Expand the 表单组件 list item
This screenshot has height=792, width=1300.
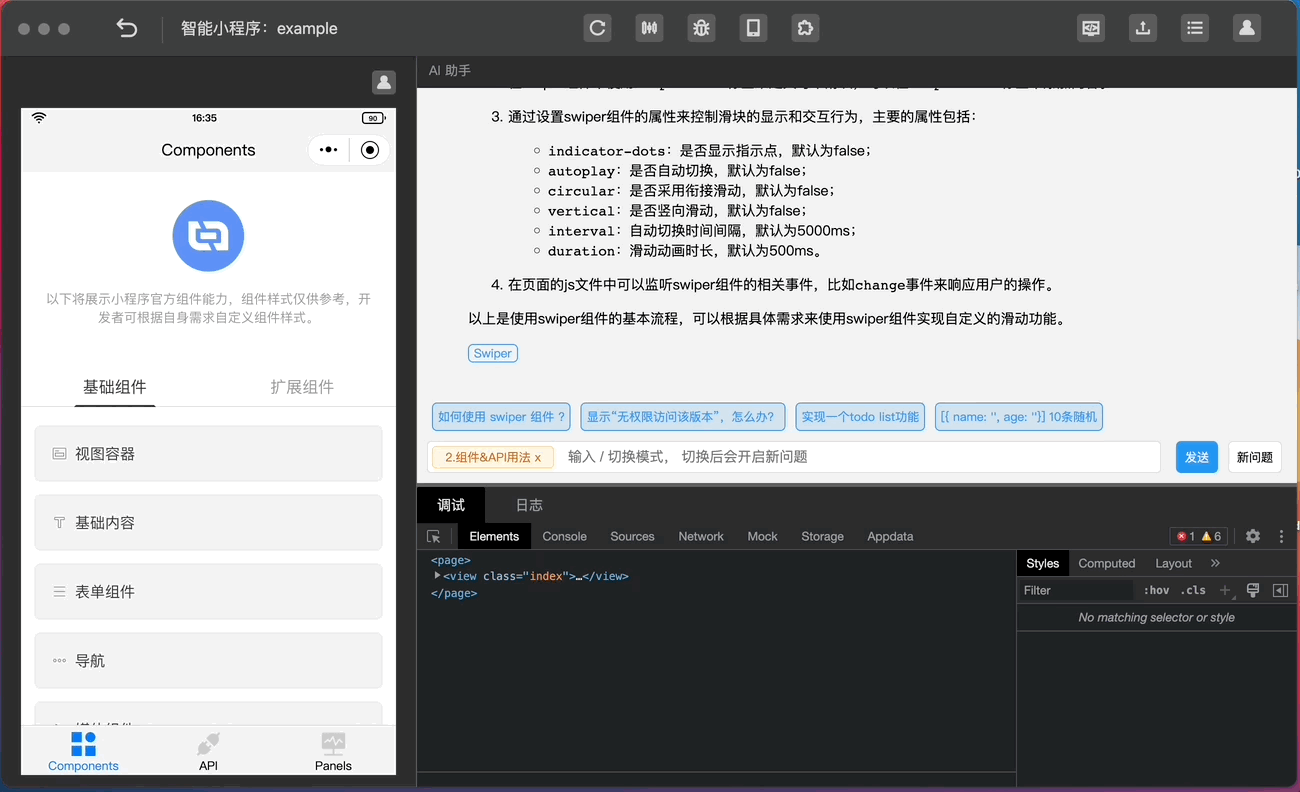208,592
